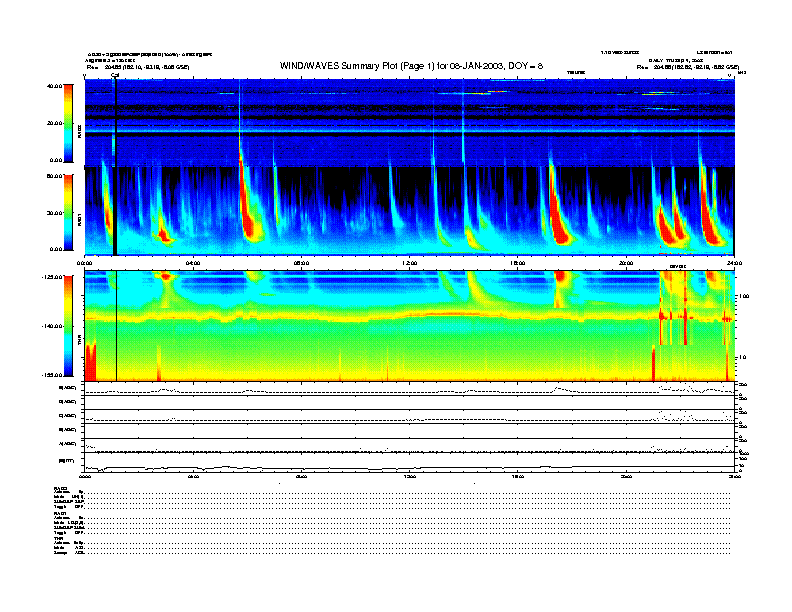
Task: Click the 20:00 label under RAD1 spectrogram
Action: [626, 263]
